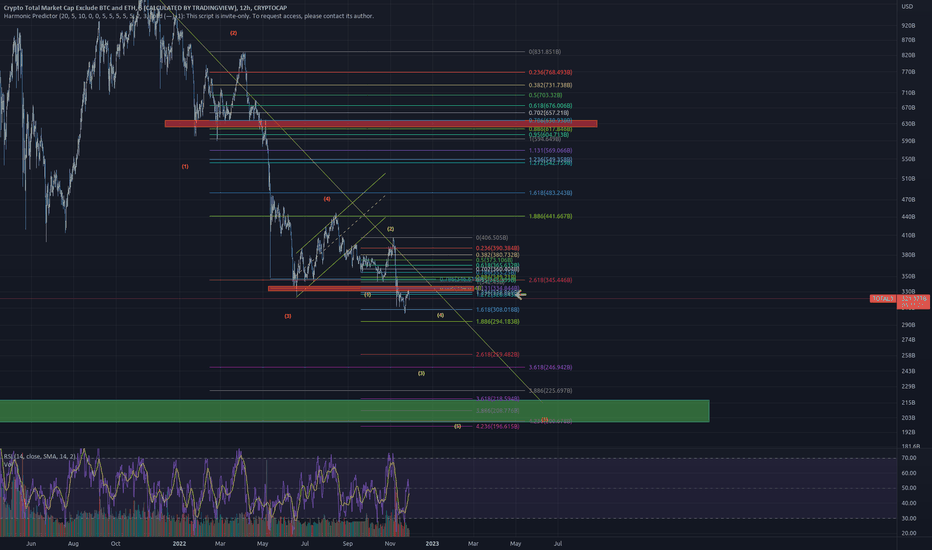Click the 0.382(380.732B) Fibonacci label
This screenshot has height=550, width=932.
coord(498,255)
